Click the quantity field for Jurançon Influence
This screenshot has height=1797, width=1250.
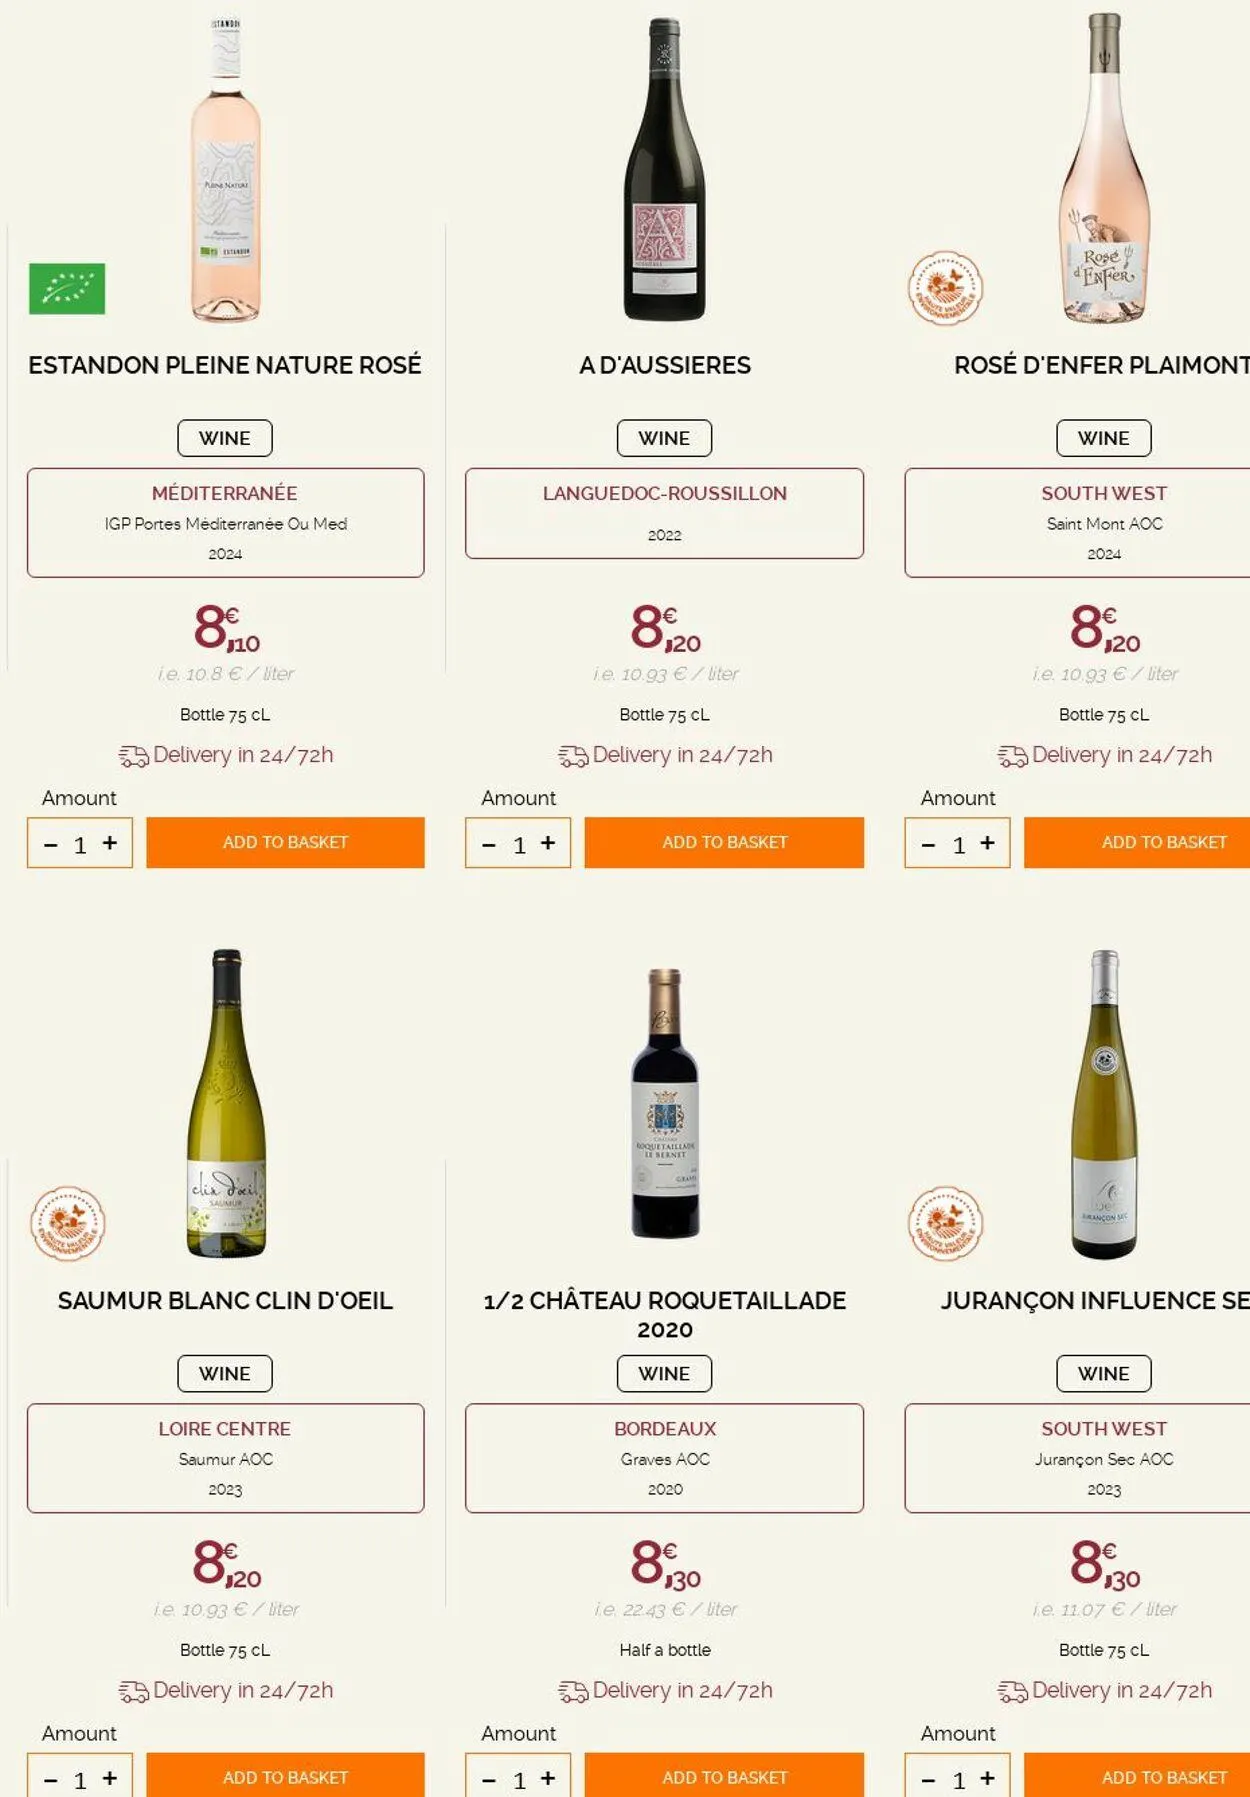click(959, 1780)
